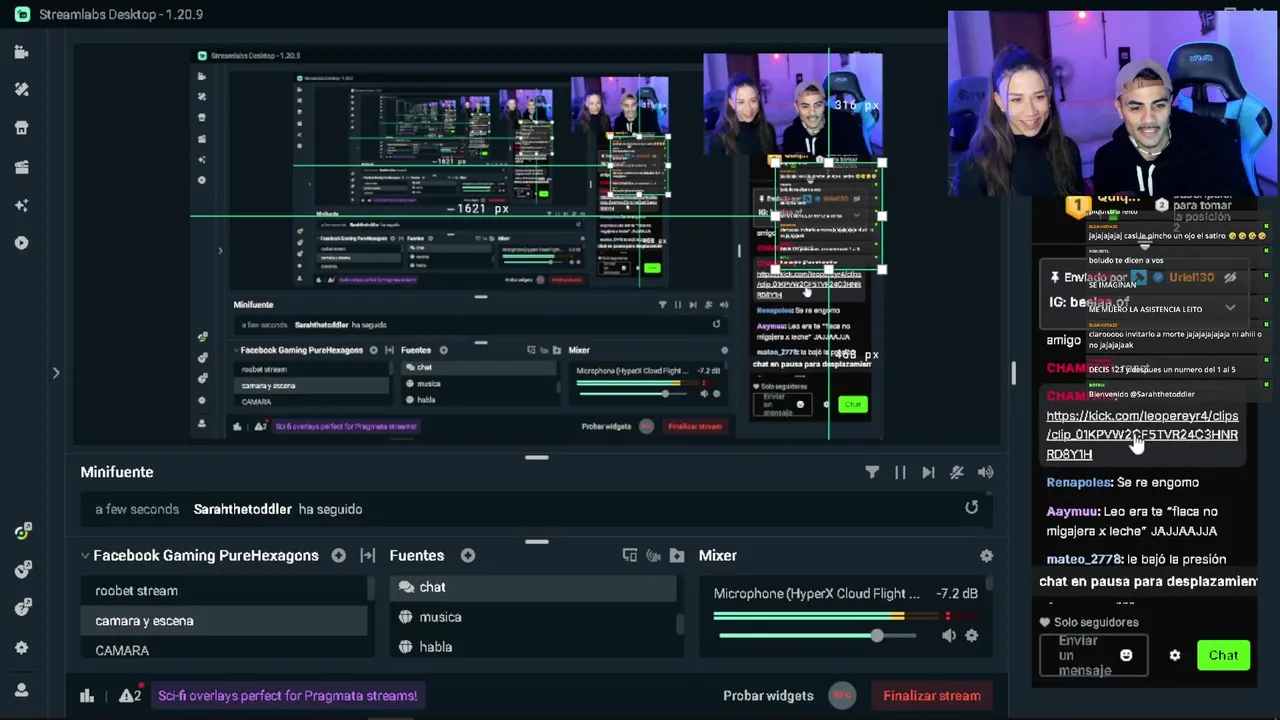This screenshot has width=1280, height=720.
Task: Open the performance stats bar-chart icon
Action: click(x=87, y=696)
